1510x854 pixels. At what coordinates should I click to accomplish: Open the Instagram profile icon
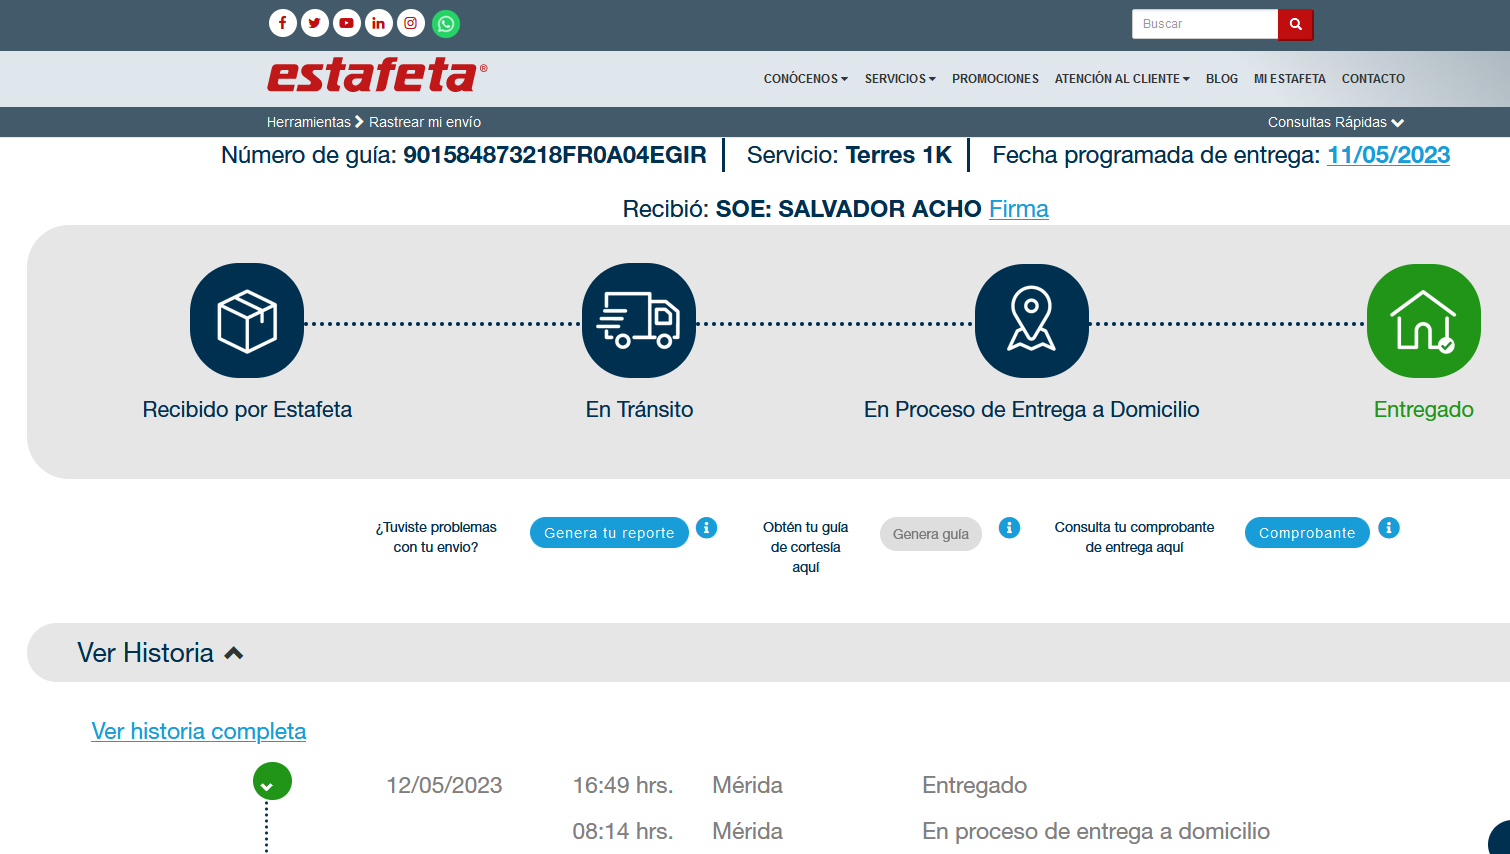[411, 23]
